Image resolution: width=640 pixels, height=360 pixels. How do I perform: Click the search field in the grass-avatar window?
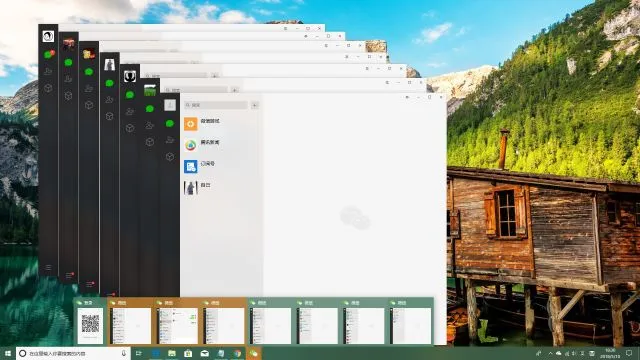click(x=196, y=90)
